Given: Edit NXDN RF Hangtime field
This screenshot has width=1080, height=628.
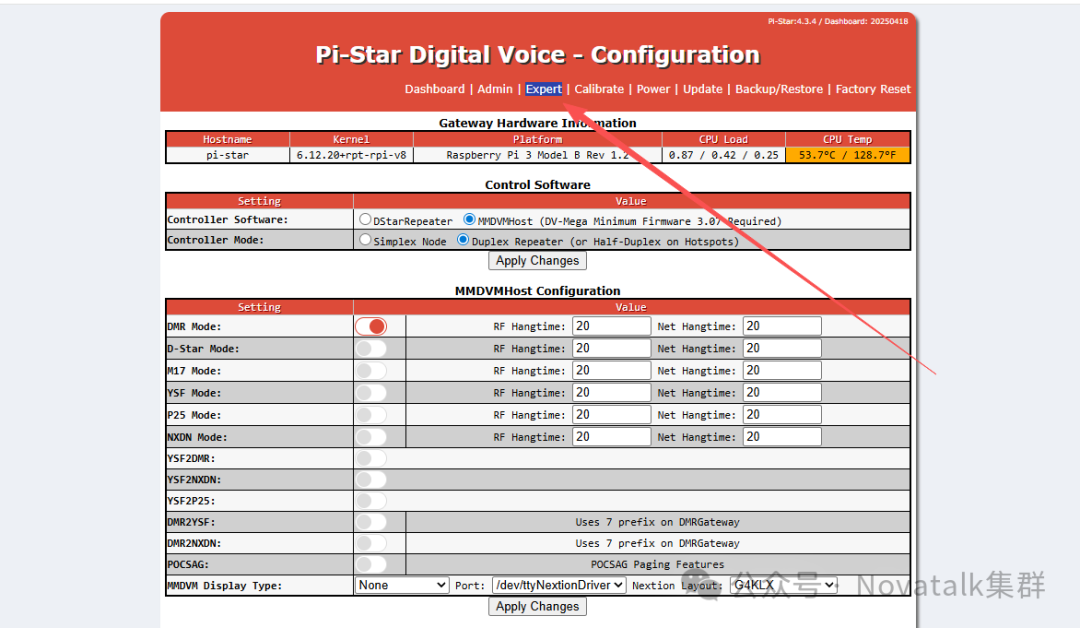Looking at the screenshot, I should (612, 437).
